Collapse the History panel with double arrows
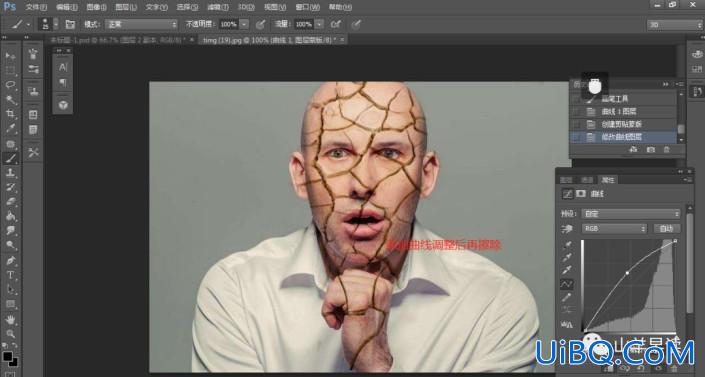The height and width of the screenshot is (377, 705). [x=665, y=84]
